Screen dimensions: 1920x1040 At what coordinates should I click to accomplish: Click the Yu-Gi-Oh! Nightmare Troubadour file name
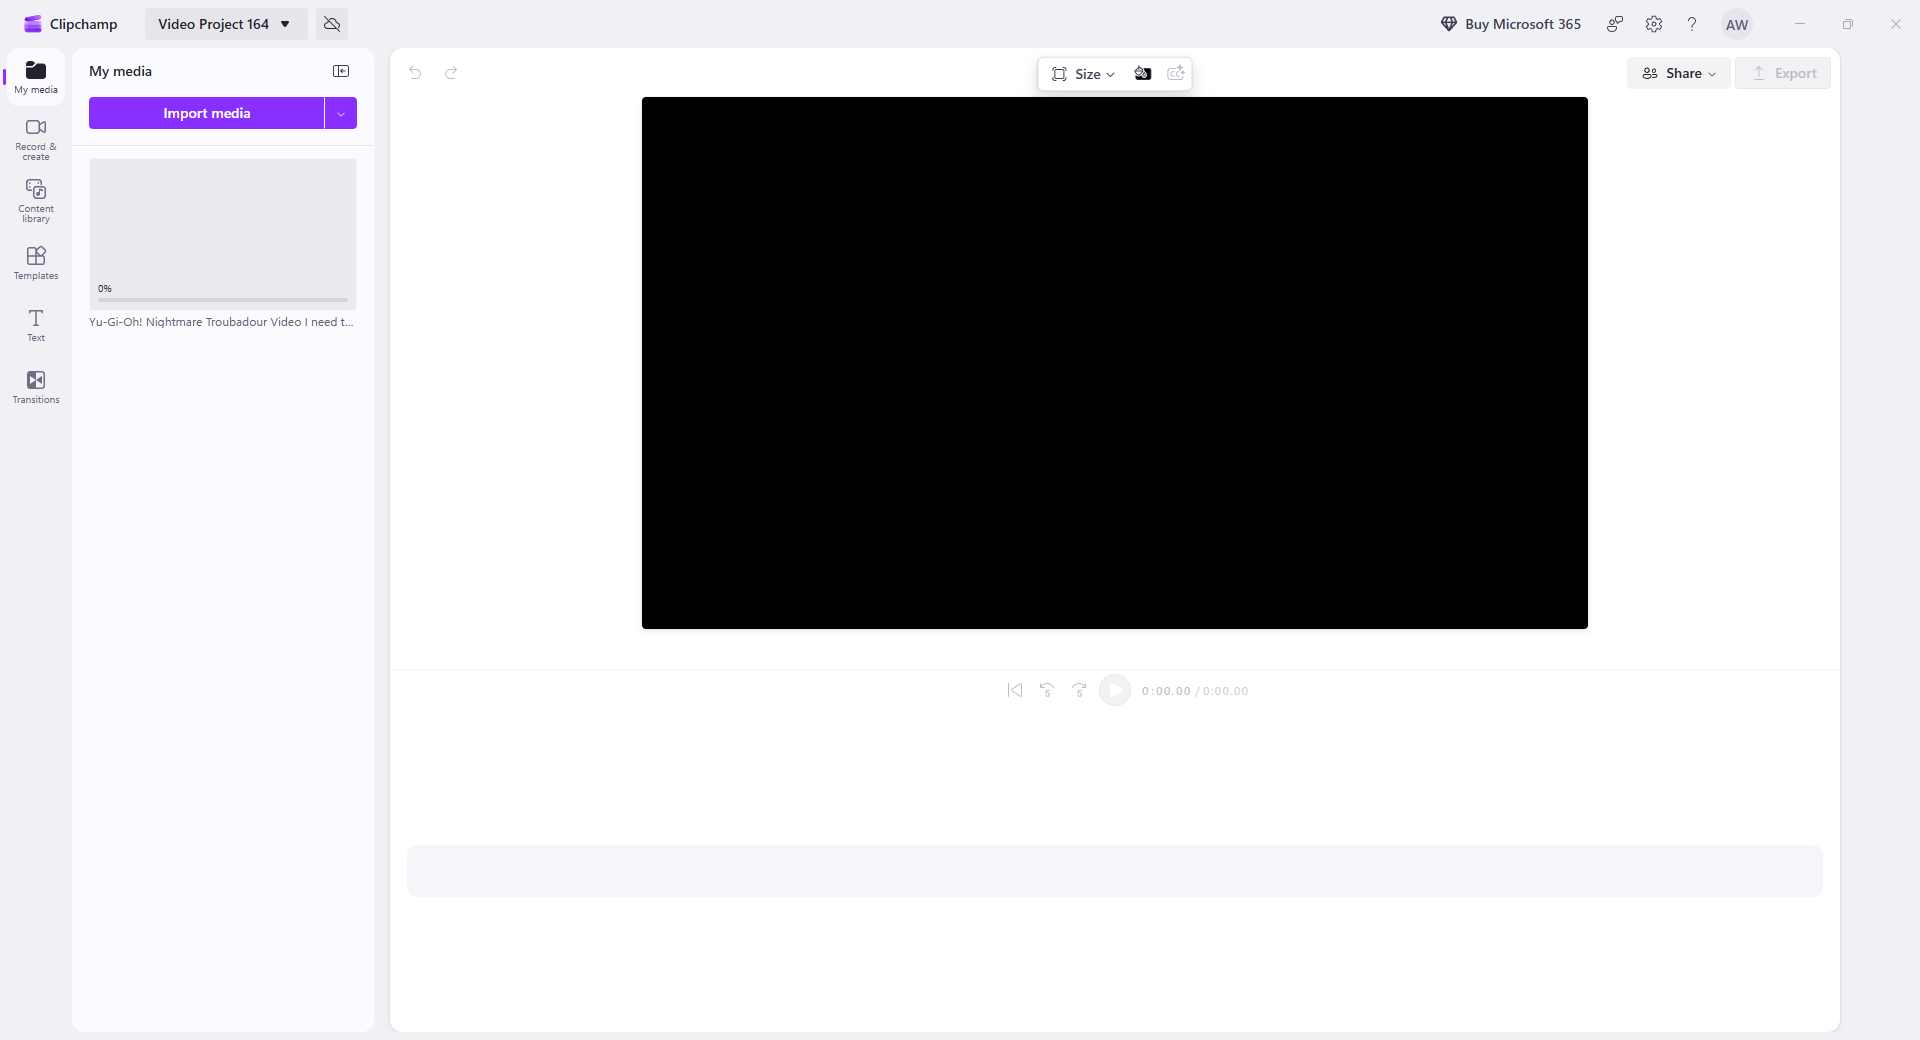point(221,322)
